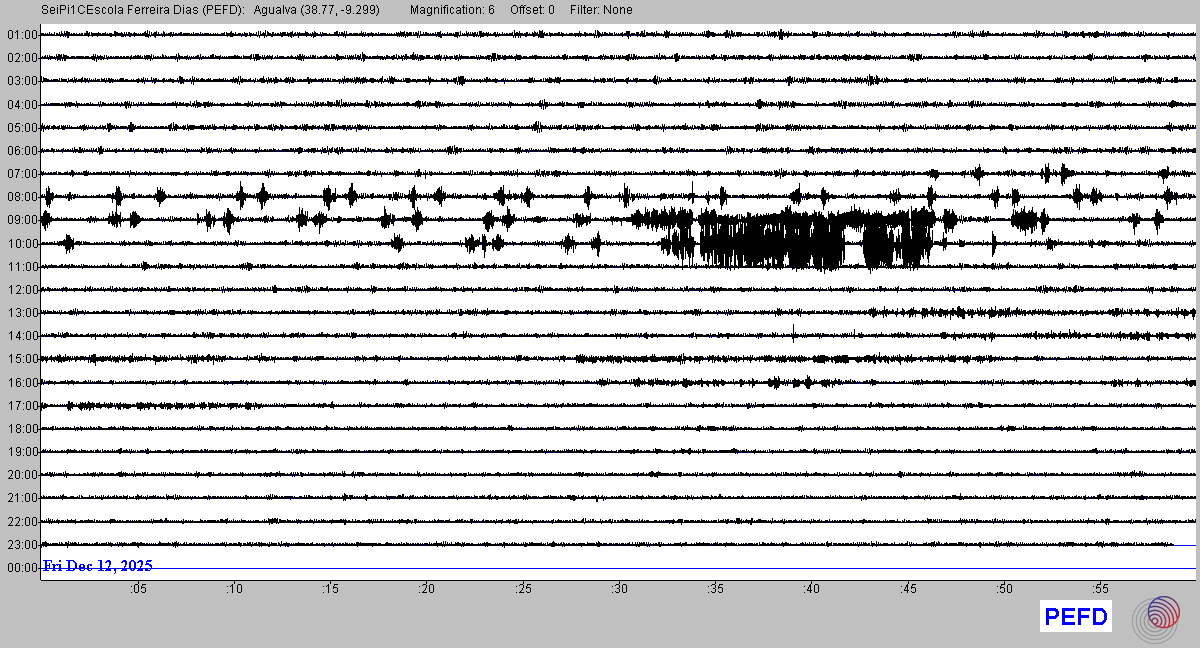The image size is (1200, 648).
Task: Click the :55 minute axis marker
Action: [x=1099, y=589]
